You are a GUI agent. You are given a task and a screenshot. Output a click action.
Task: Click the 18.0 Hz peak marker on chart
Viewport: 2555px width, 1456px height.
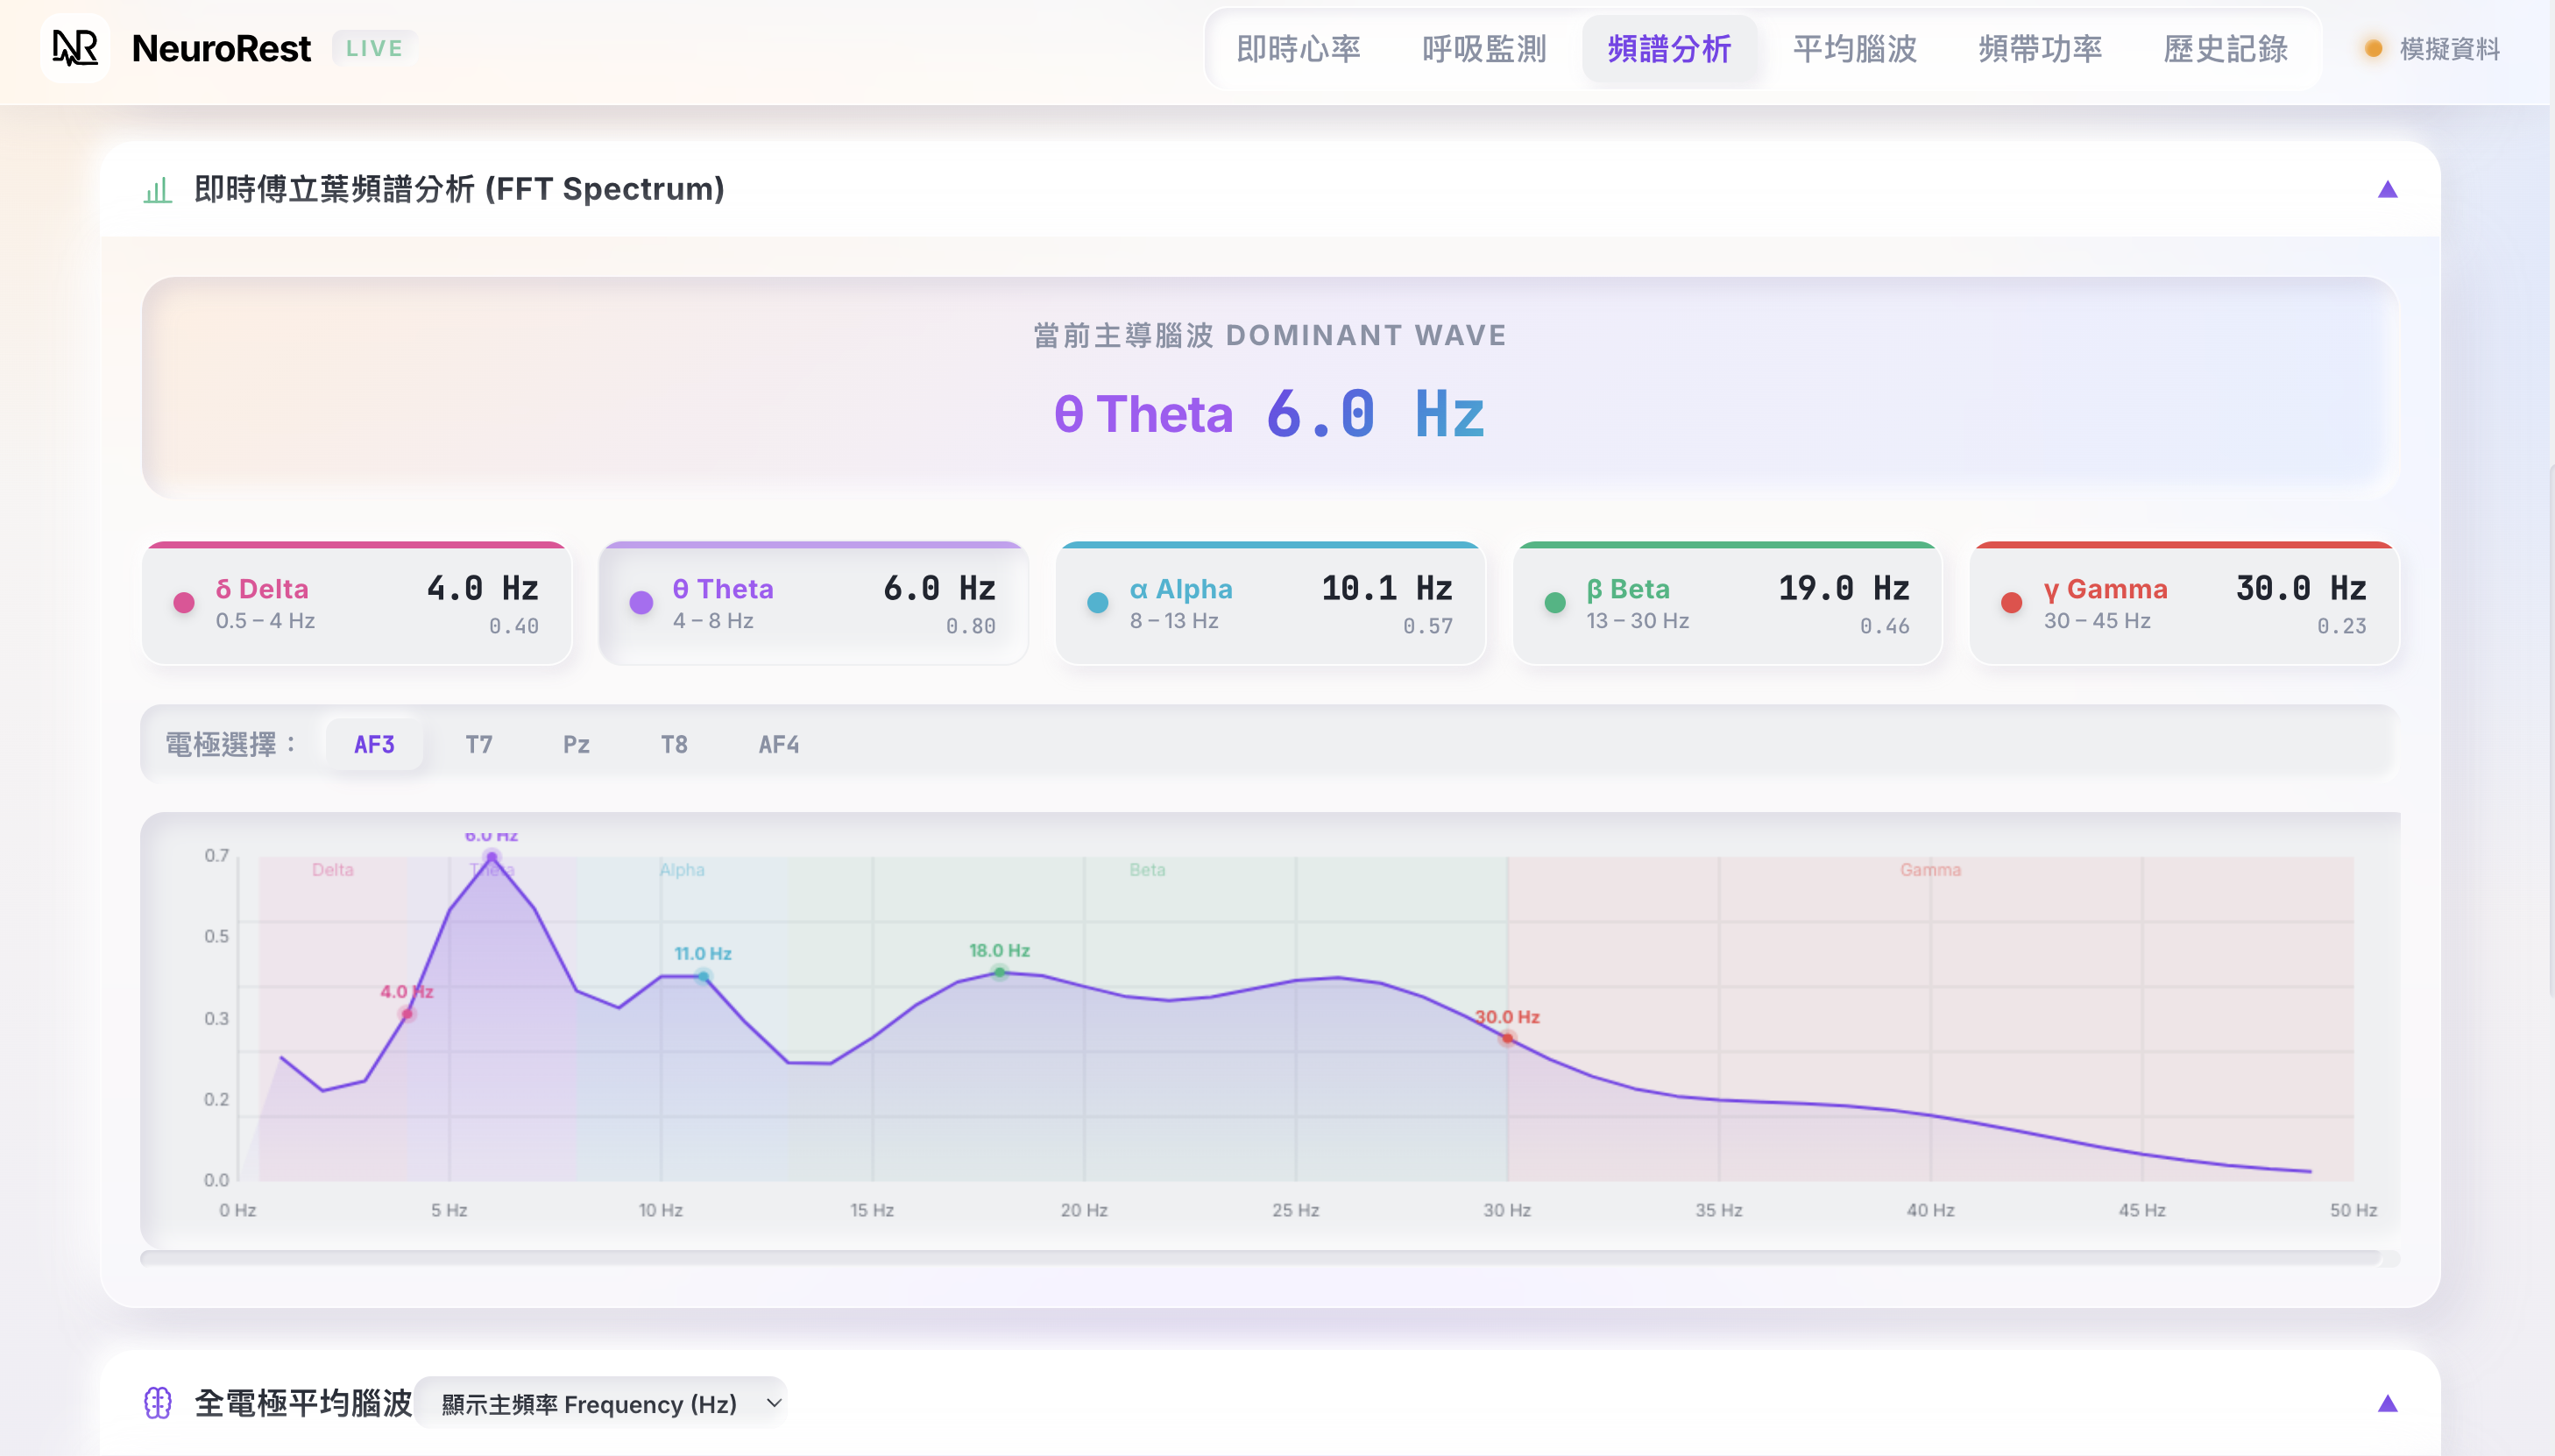[x=999, y=972]
